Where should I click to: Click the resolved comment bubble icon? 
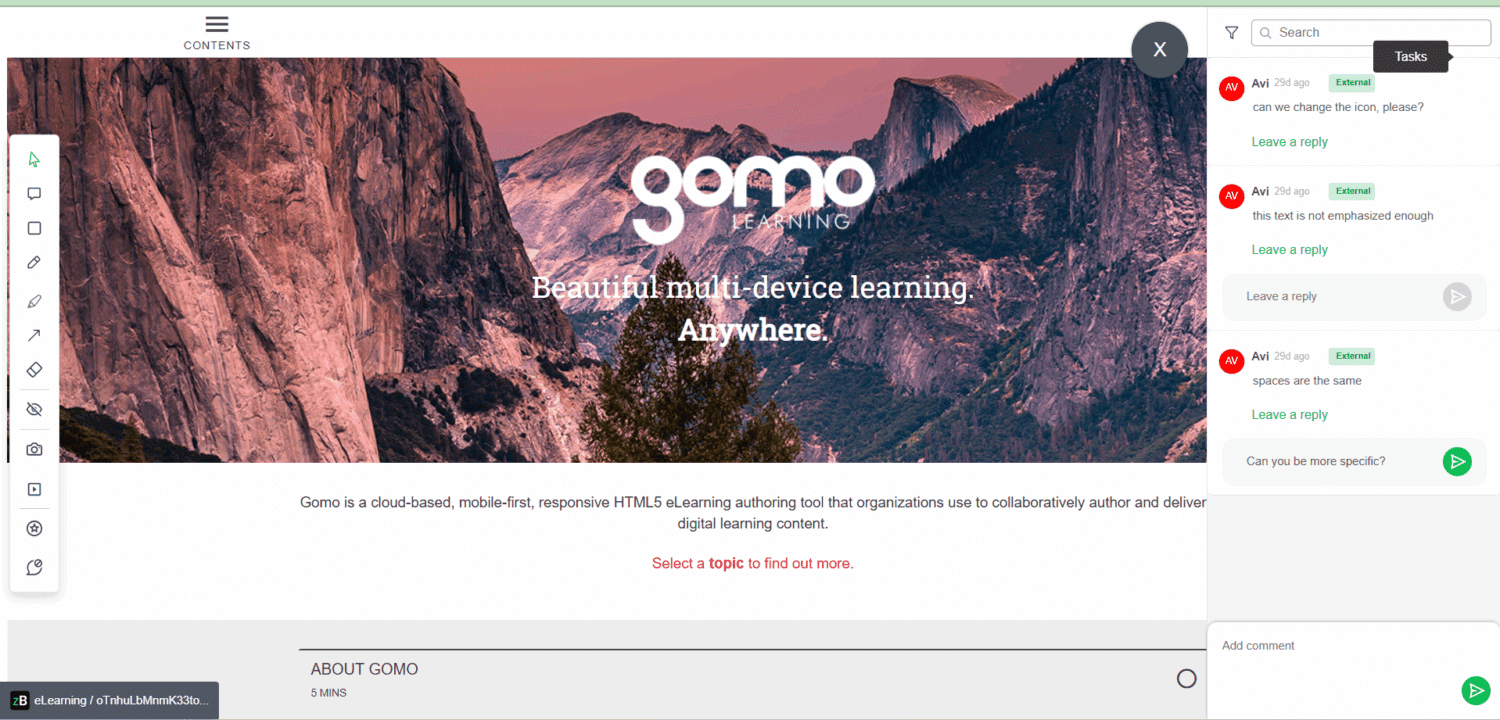[34, 568]
